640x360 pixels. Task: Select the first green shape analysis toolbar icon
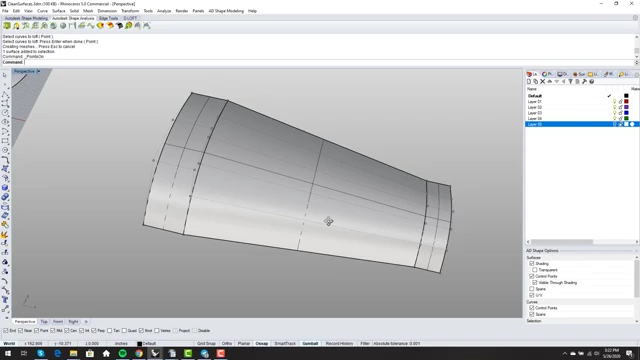tap(7, 26)
